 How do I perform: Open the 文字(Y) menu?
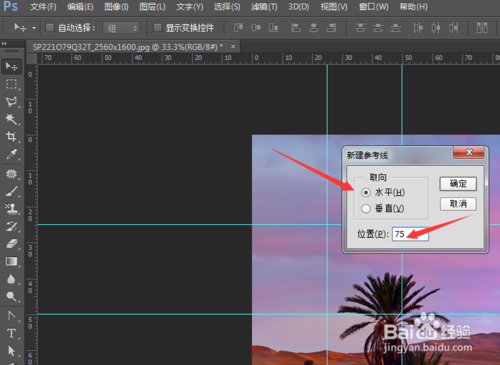[190, 7]
